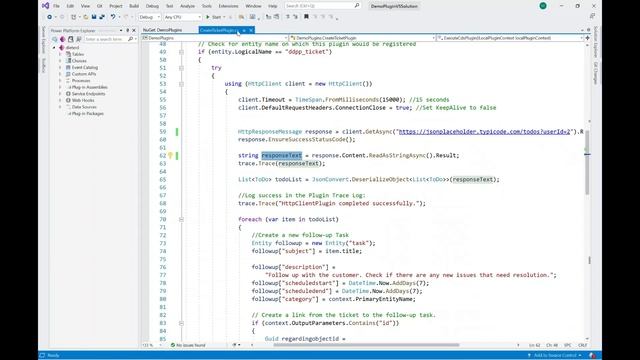Image resolution: width=640 pixels, height=360 pixels.
Task: Open the jsonplaceholder.typicode.com URL link
Action: (484, 131)
